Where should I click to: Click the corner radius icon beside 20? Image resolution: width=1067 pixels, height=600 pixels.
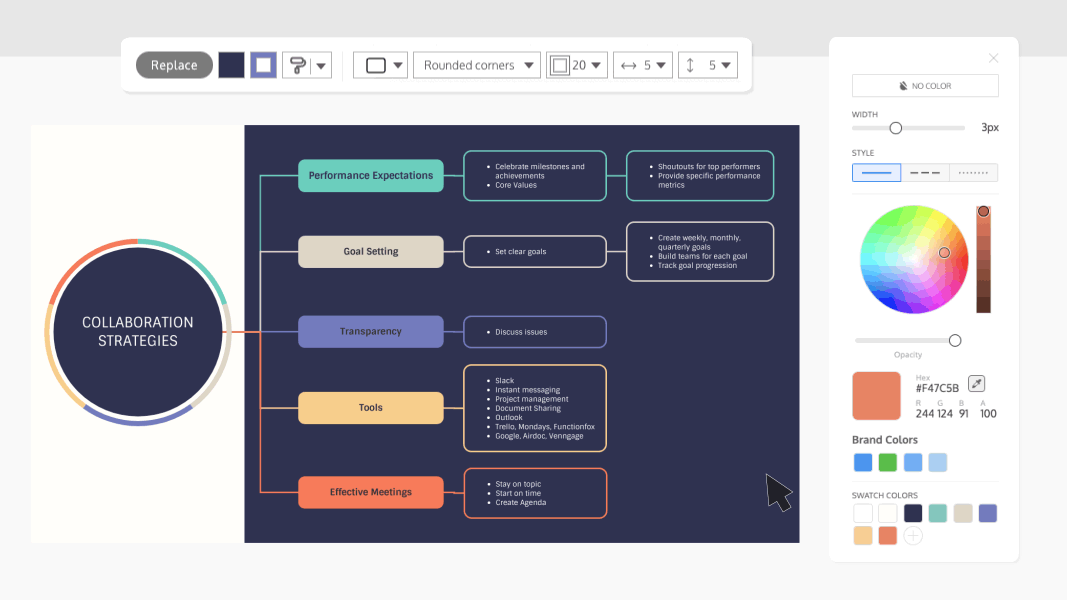point(560,64)
